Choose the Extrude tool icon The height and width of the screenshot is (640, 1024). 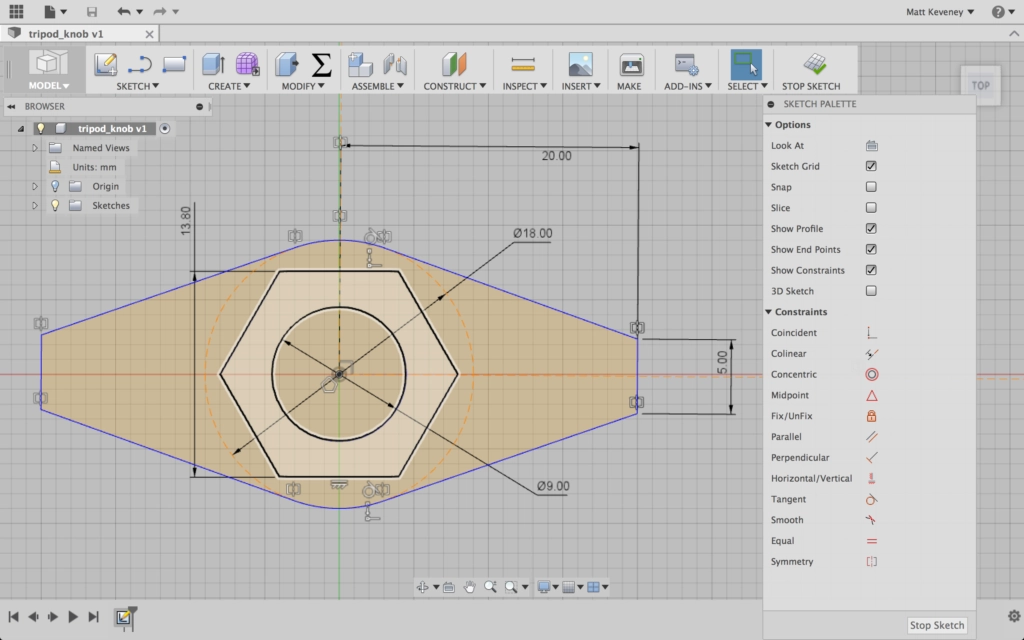tap(214, 64)
